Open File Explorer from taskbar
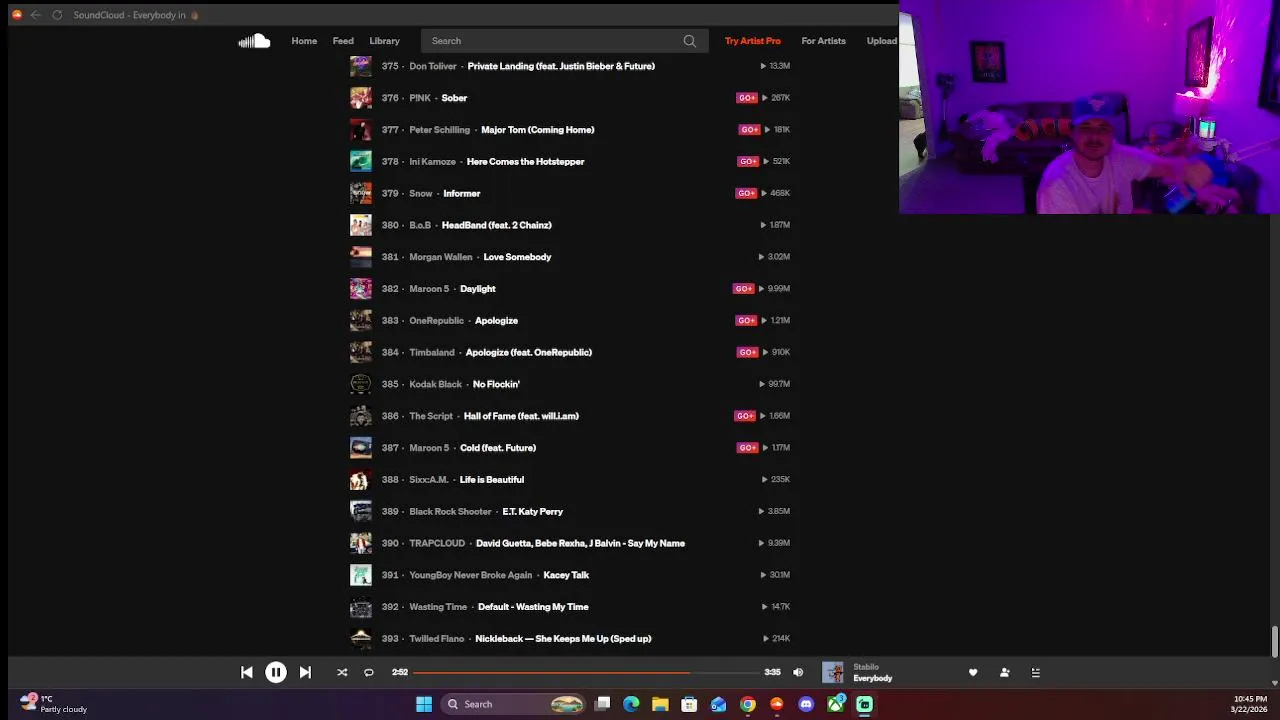The image size is (1280, 720). point(660,704)
